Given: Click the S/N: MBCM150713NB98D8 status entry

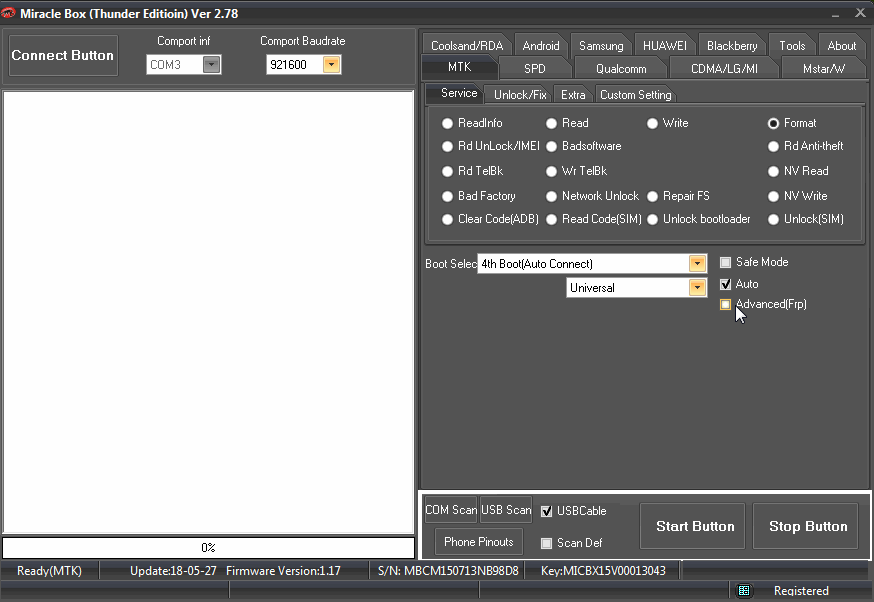Looking at the screenshot, I should pyautogui.click(x=448, y=571).
